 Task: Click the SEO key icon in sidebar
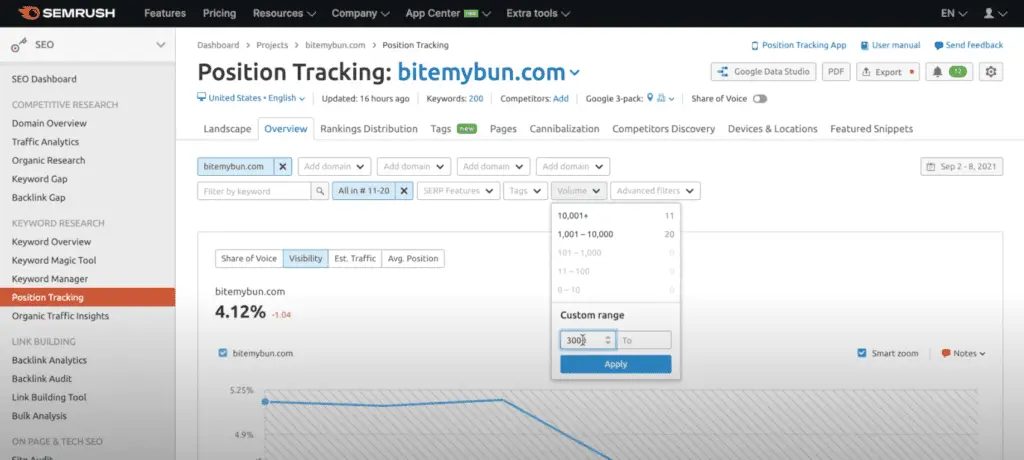pyautogui.click(x=19, y=44)
